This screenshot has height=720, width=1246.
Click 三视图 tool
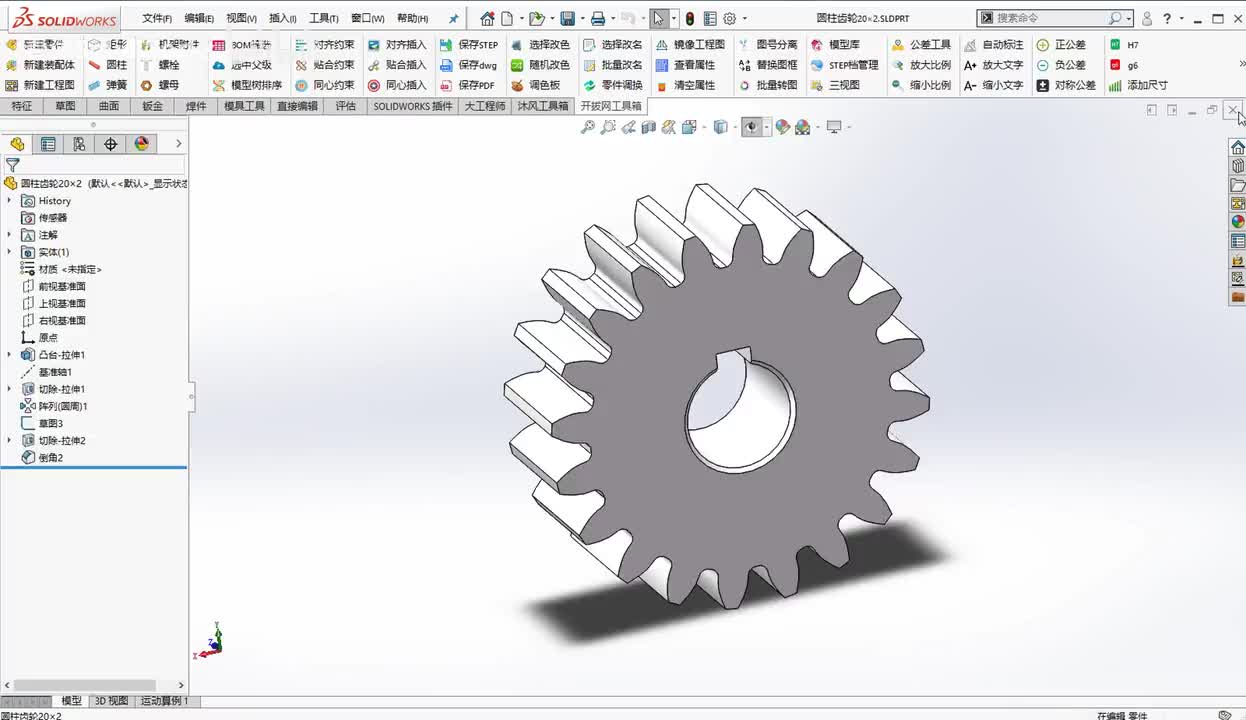click(x=835, y=85)
